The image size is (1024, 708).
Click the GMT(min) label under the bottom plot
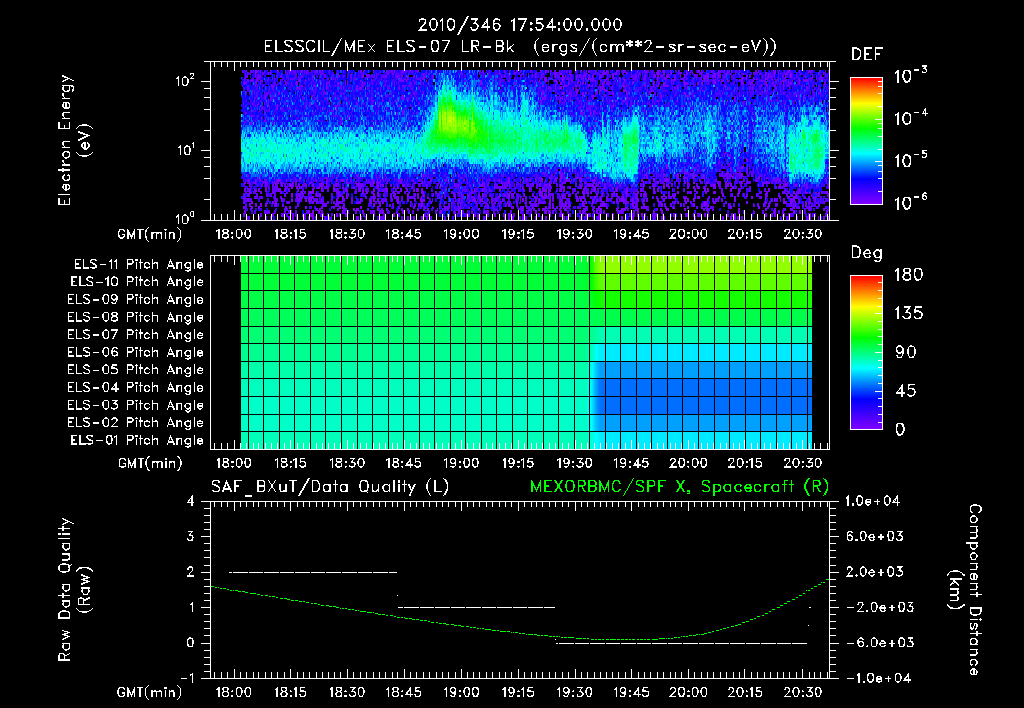[150, 692]
